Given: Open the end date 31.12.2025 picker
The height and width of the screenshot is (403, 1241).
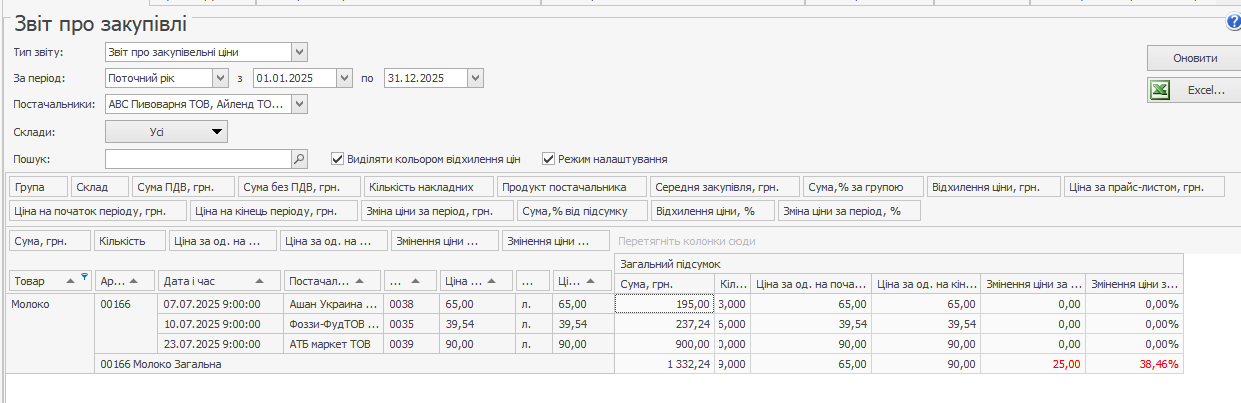Looking at the screenshot, I should coord(475,78).
